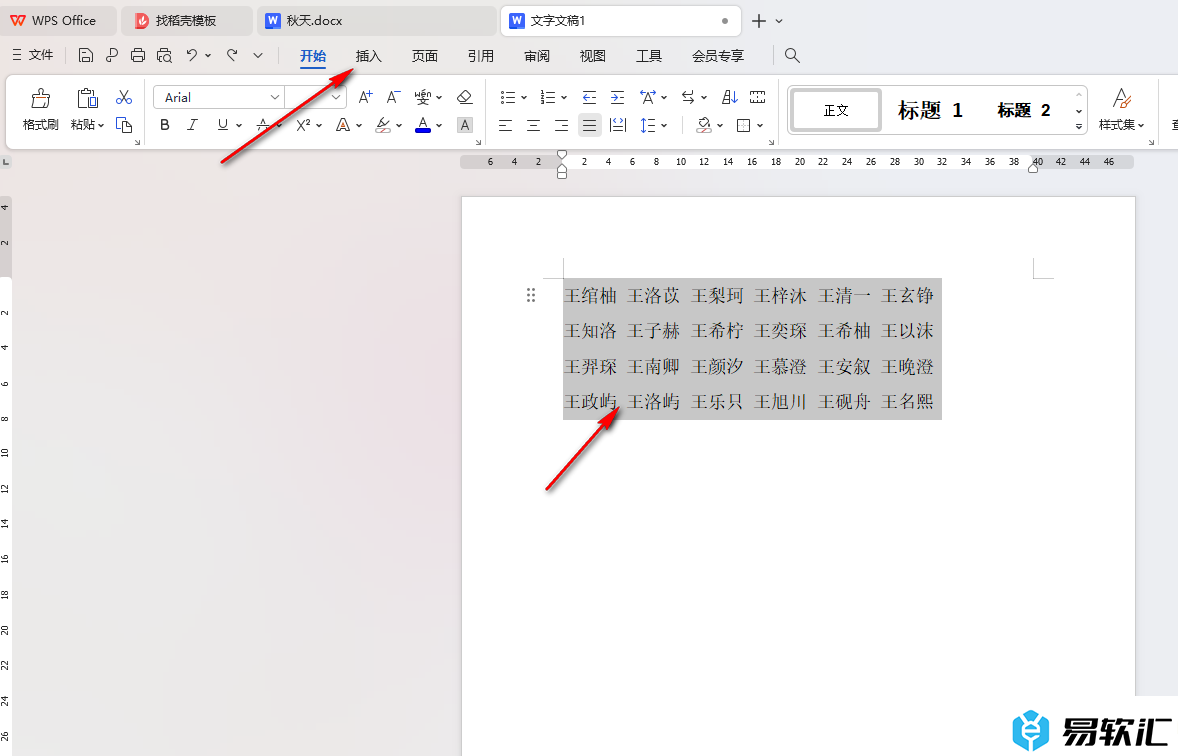
Task: Expand quick access toolbar customize chevron
Action: tap(258, 55)
